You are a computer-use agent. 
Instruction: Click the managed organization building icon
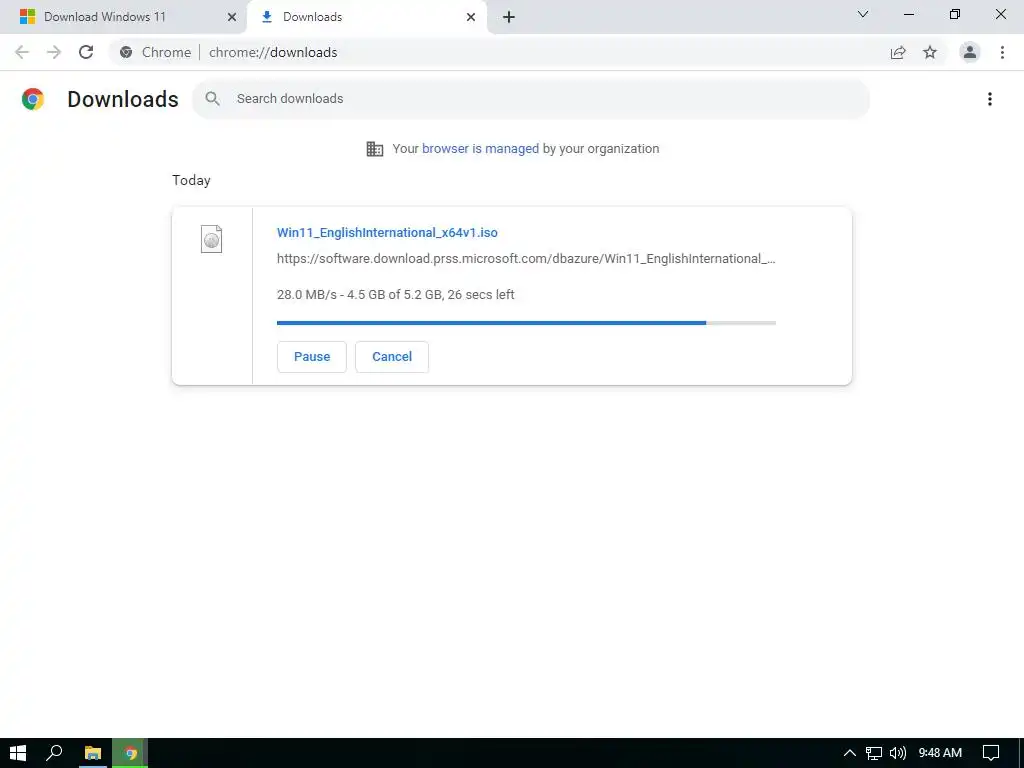click(375, 149)
